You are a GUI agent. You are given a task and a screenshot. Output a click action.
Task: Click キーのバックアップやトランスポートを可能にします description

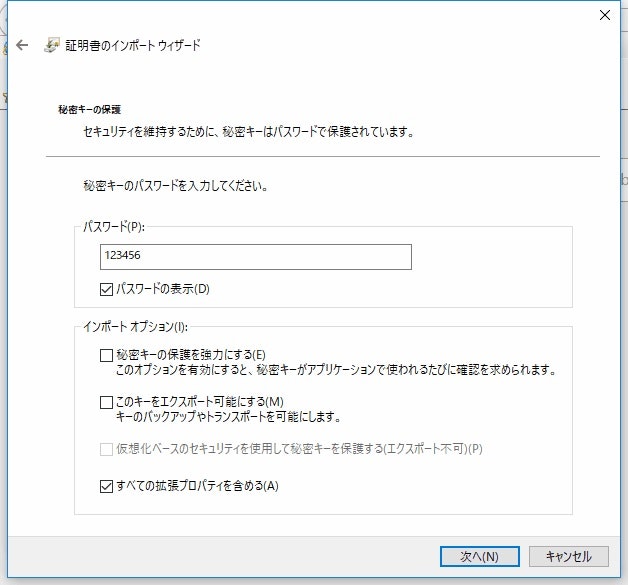pos(228,417)
